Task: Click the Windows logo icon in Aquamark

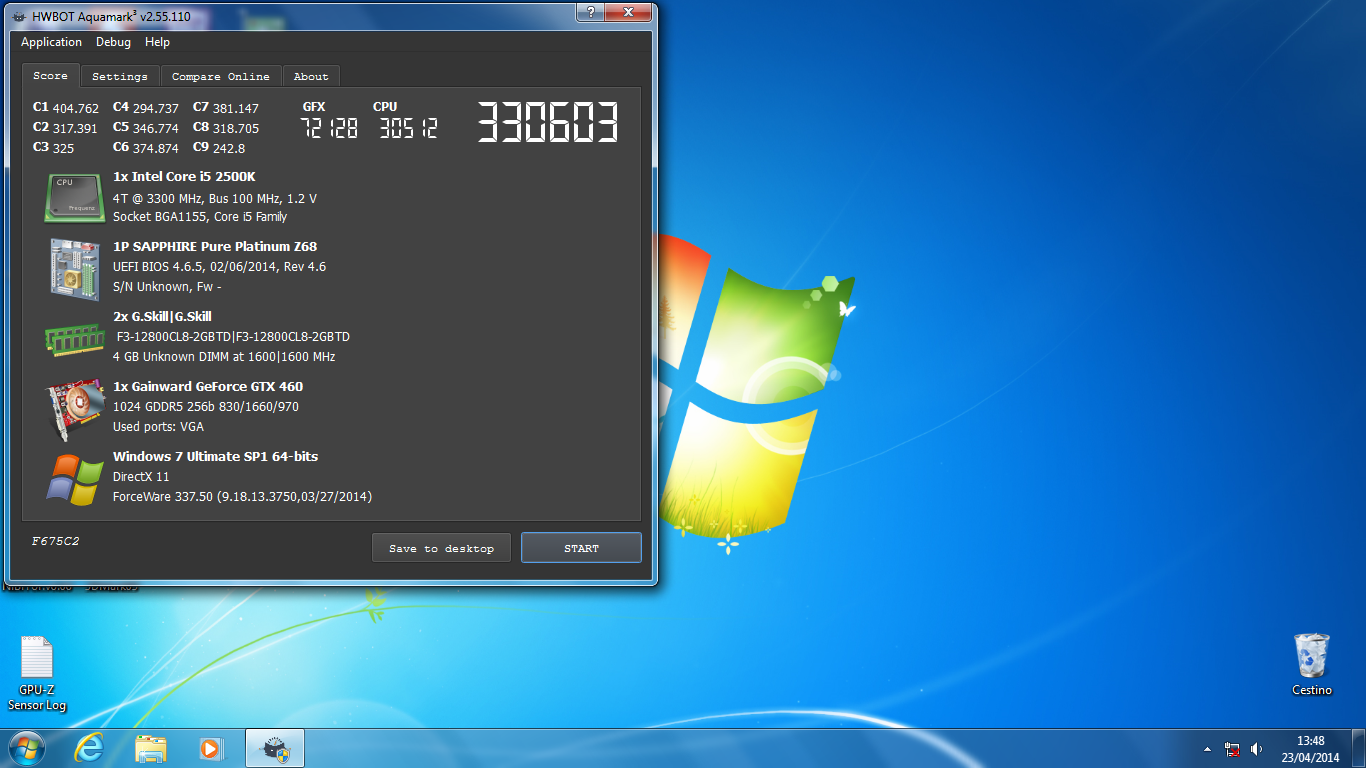Action: tap(75, 478)
